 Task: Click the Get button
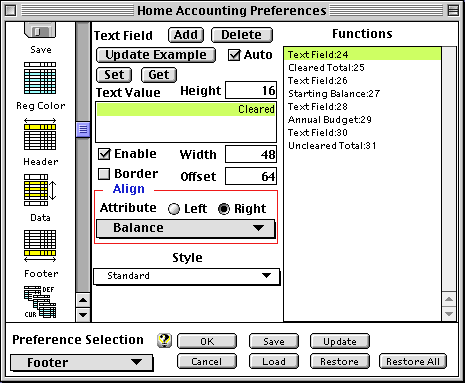click(x=159, y=75)
